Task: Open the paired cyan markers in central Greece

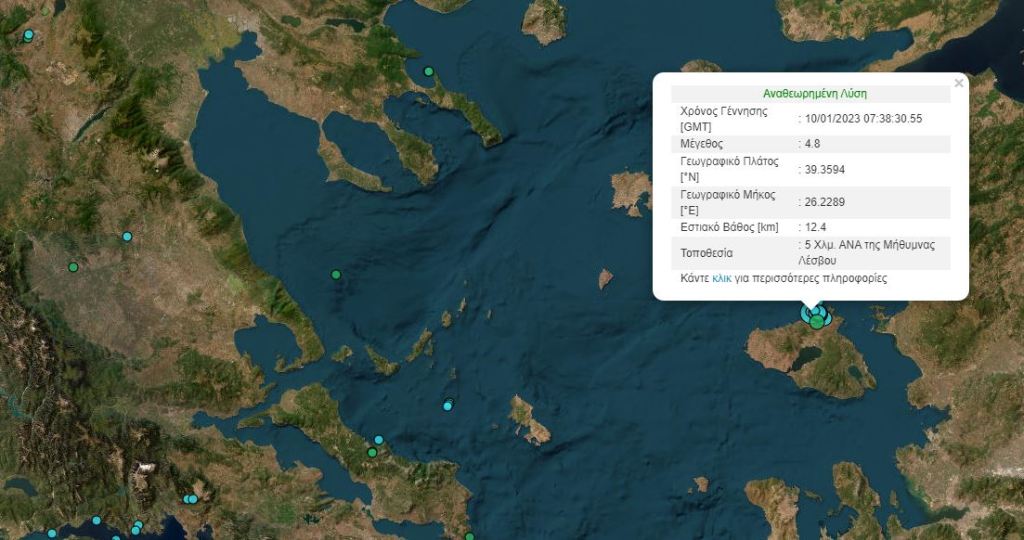Action: (190, 499)
